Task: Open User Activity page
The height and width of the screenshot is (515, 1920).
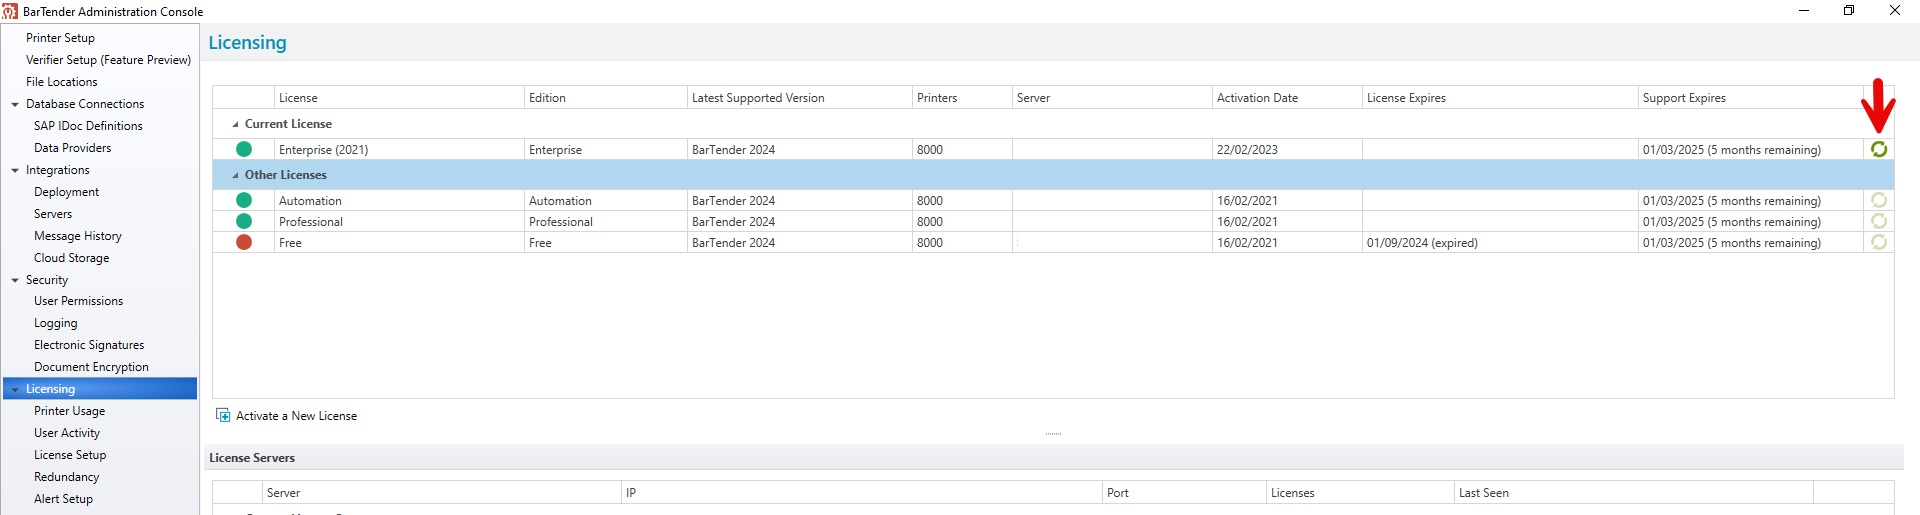Action: click(x=67, y=433)
